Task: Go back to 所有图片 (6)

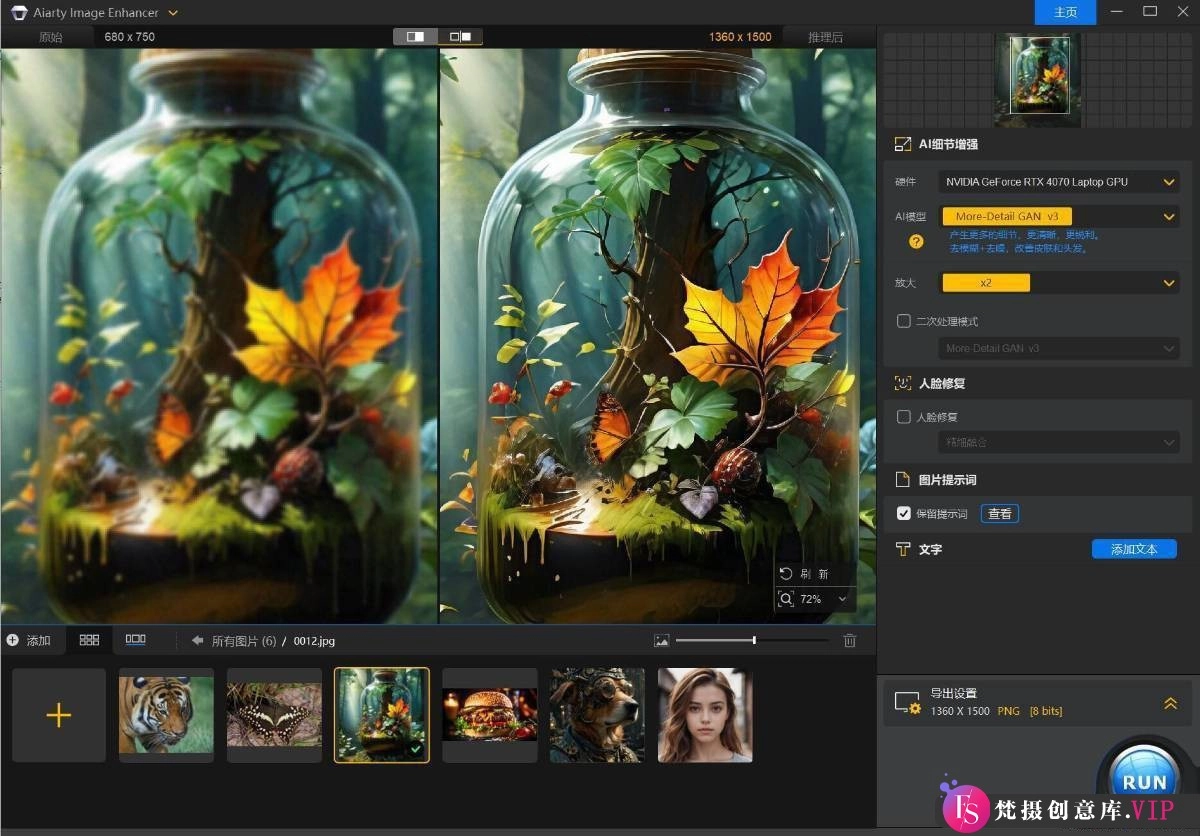Action: click(234, 641)
